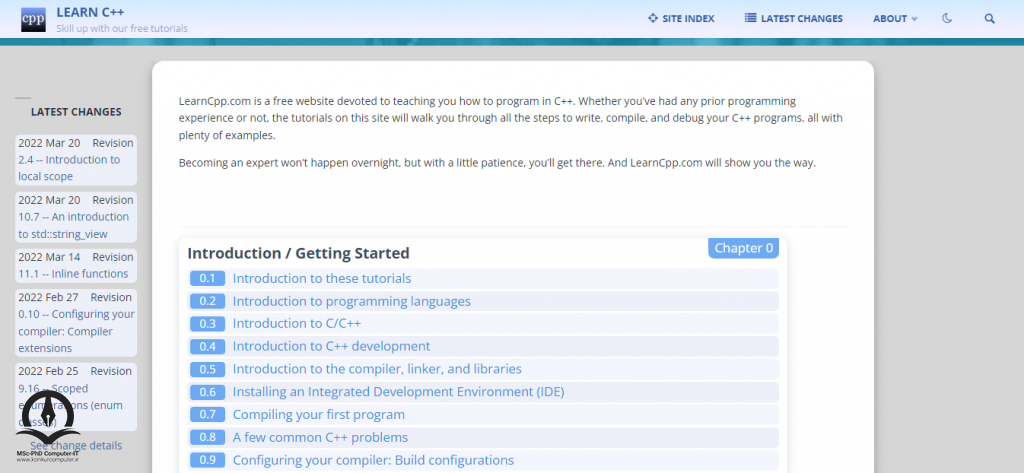
Task: Click the Introduction / Getting Started heading
Action: pyautogui.click(x=298, y=253)
